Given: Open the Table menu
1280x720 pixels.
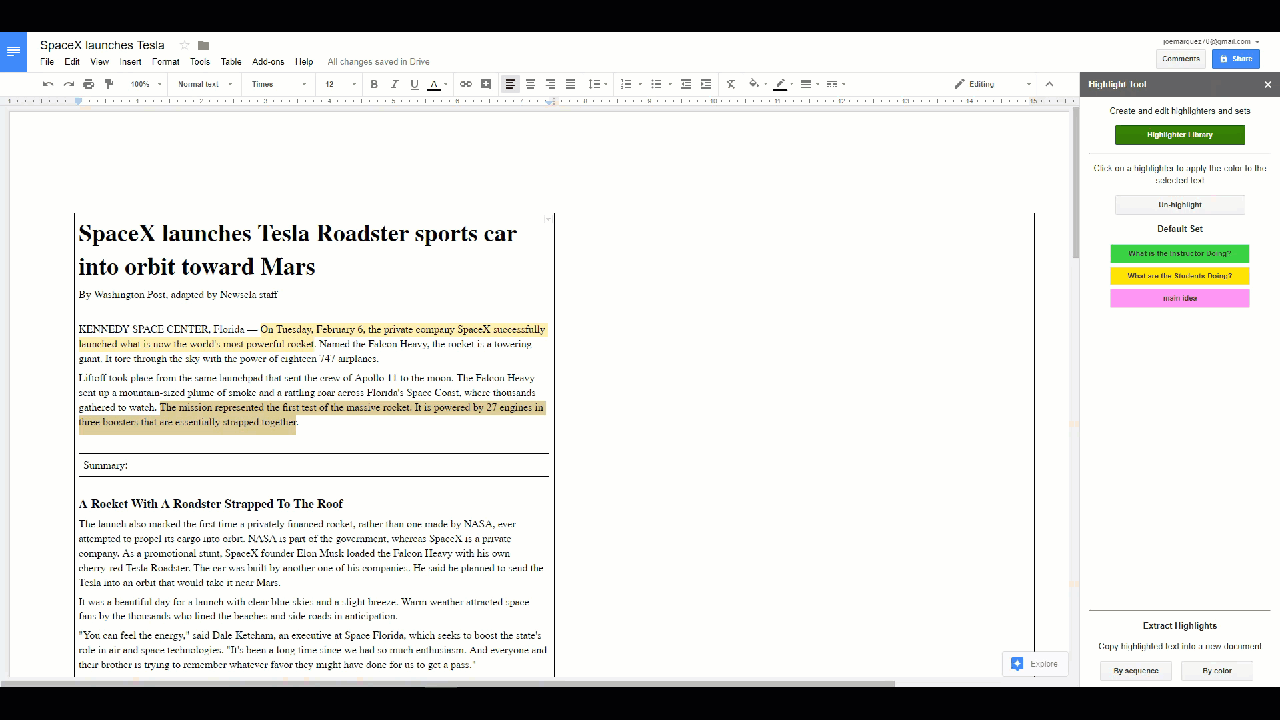Looking at the screenshot, I should click(x=231, y=62).
